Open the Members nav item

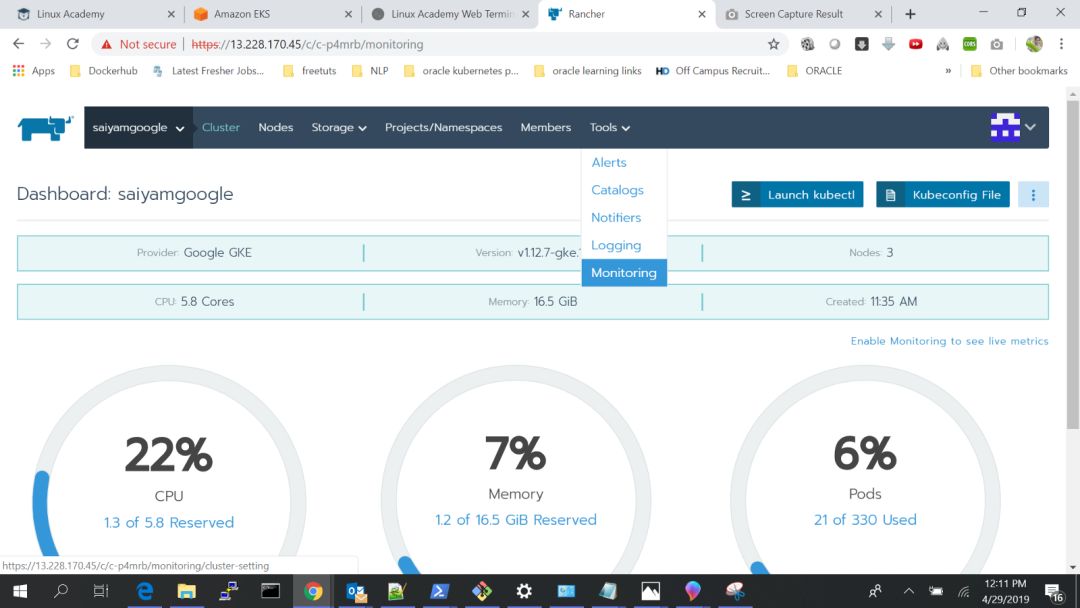(x=546, y=127)
